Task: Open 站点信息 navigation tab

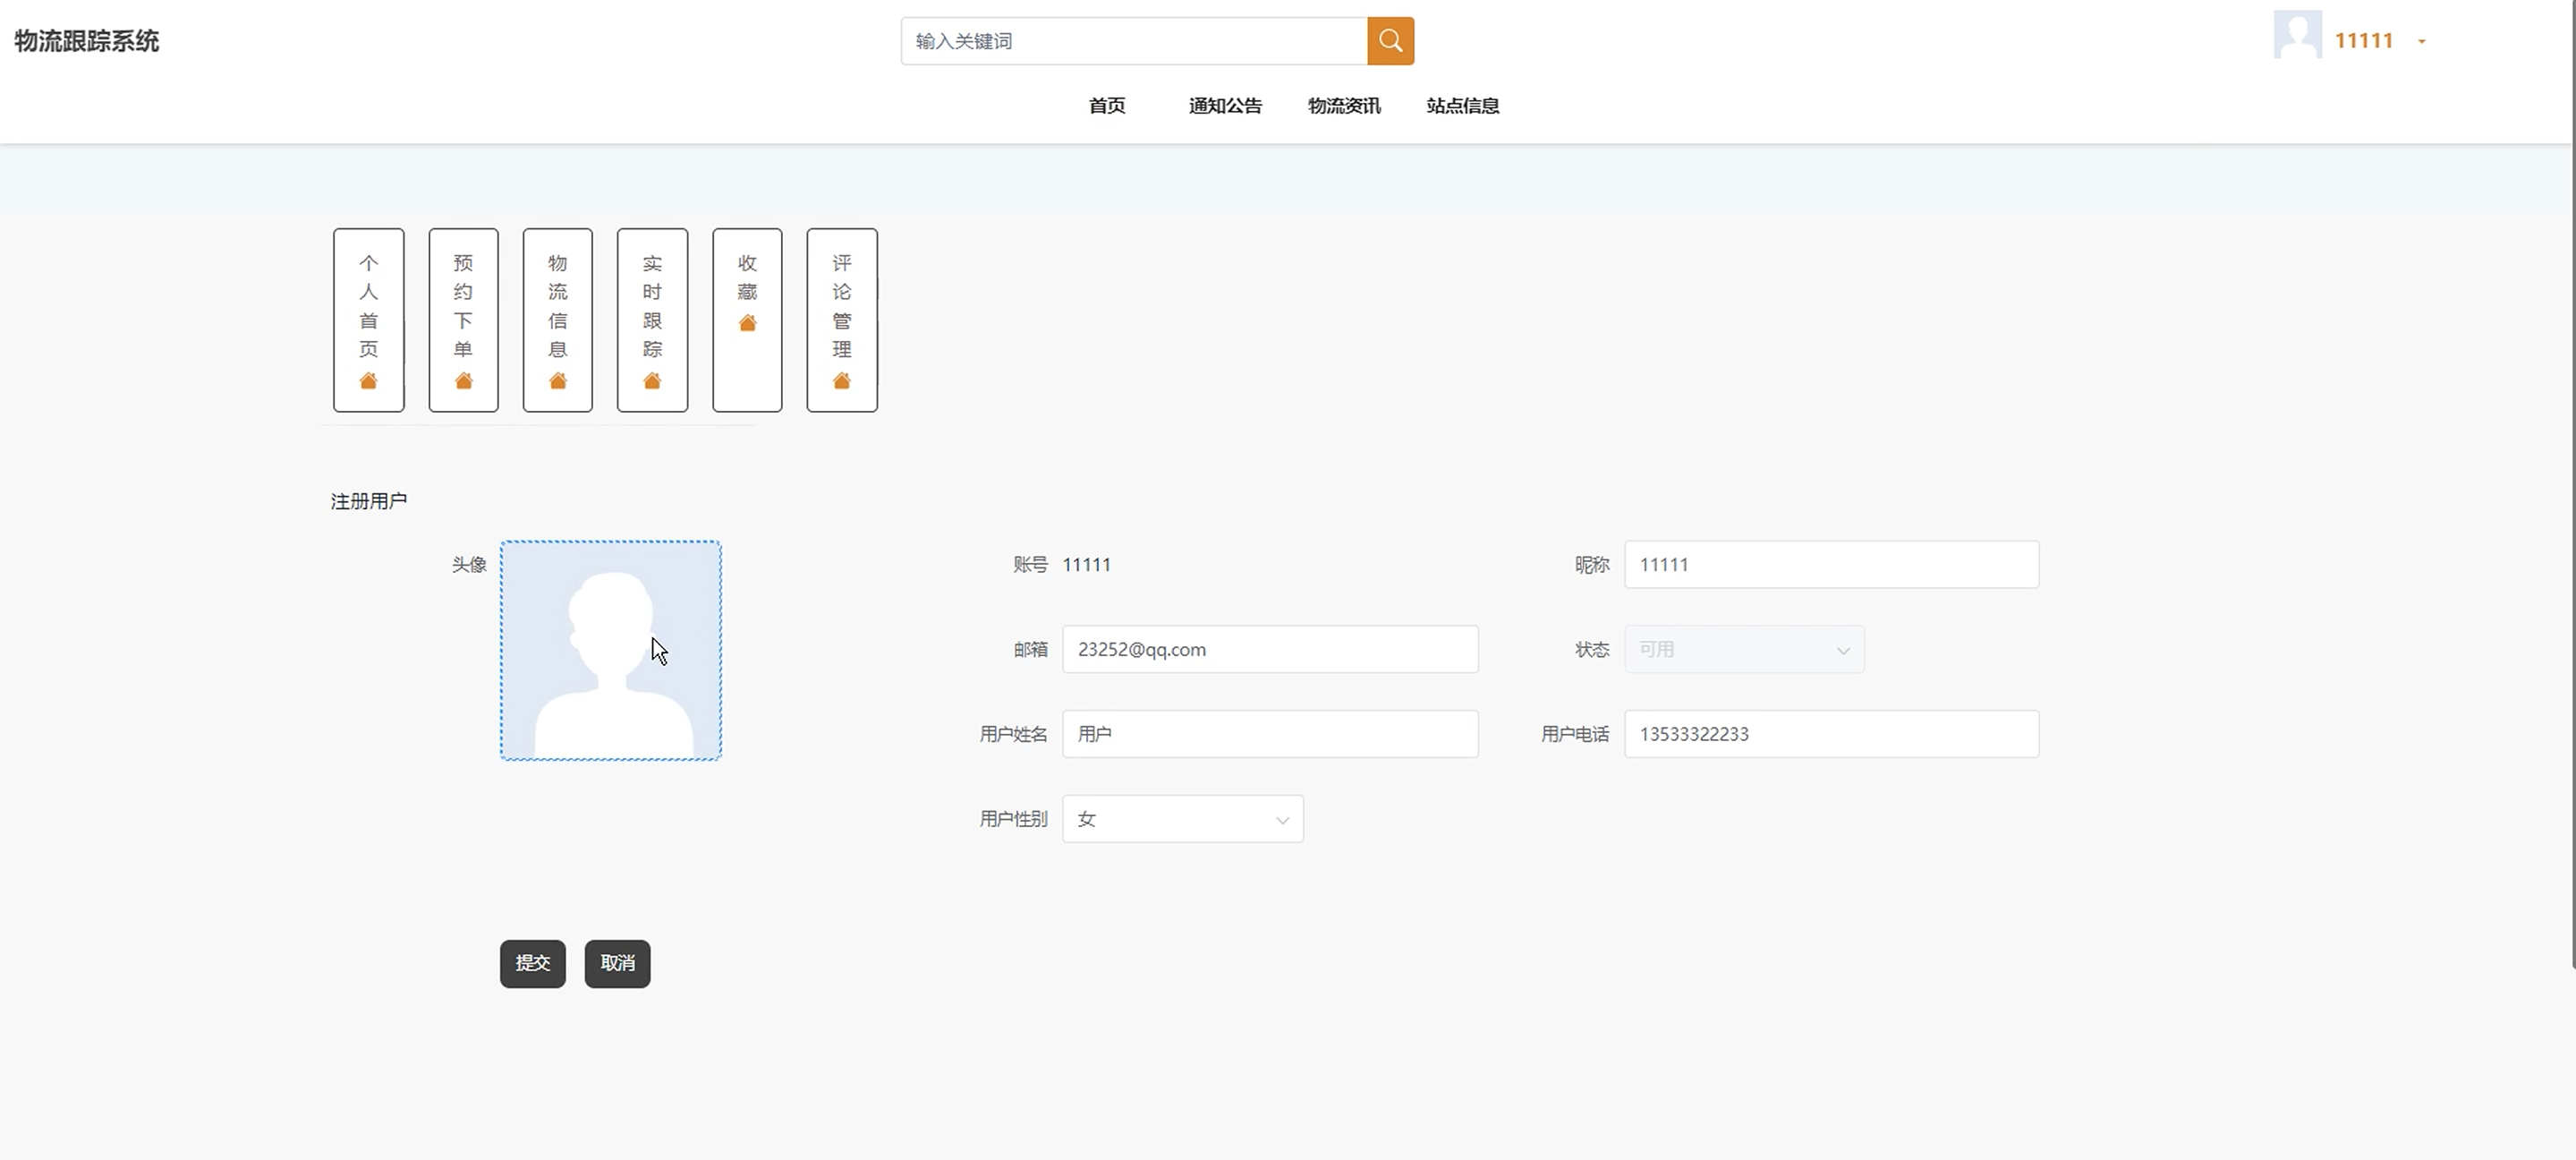Action: coord(1462,106)
